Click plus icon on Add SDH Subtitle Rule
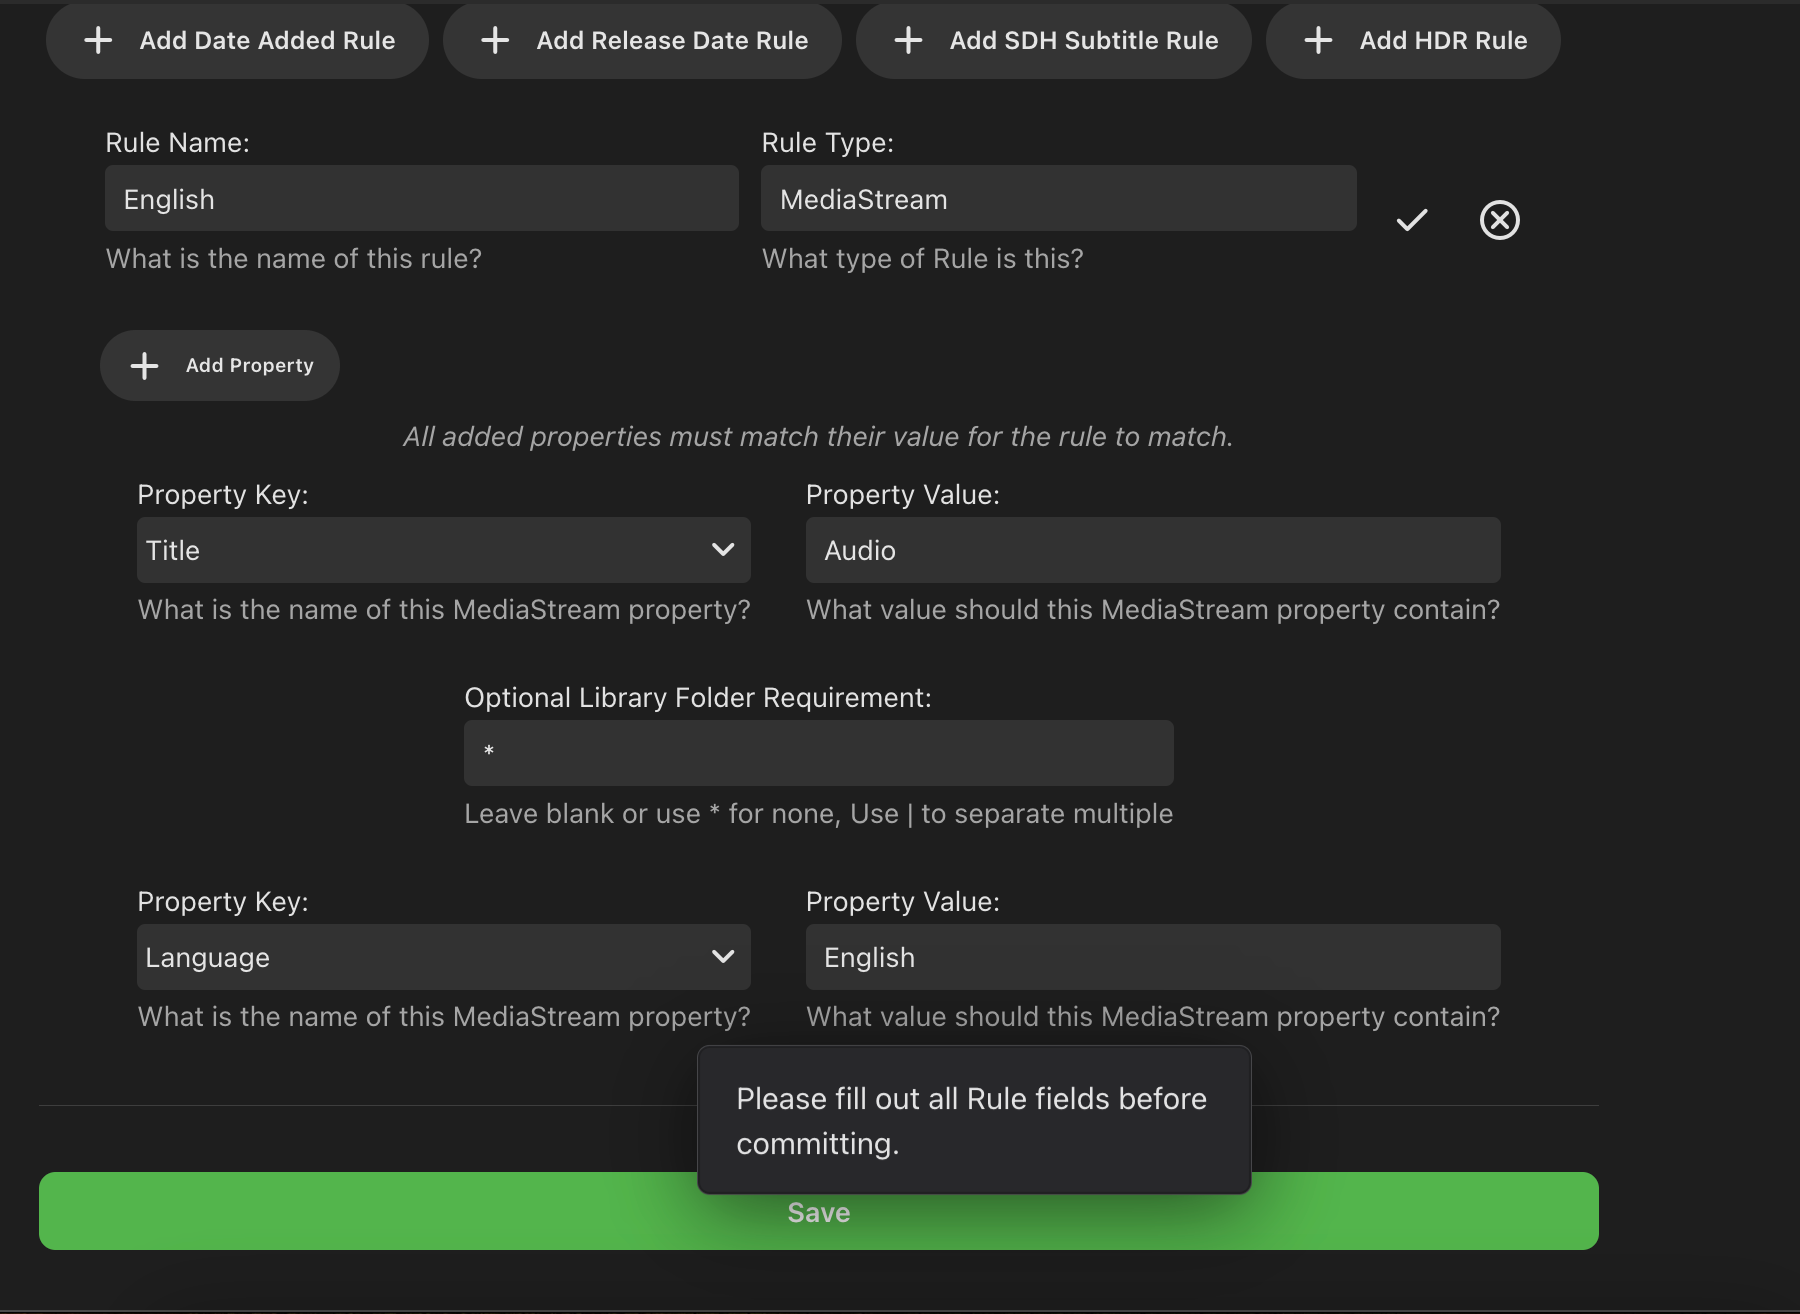 [908, 41]
